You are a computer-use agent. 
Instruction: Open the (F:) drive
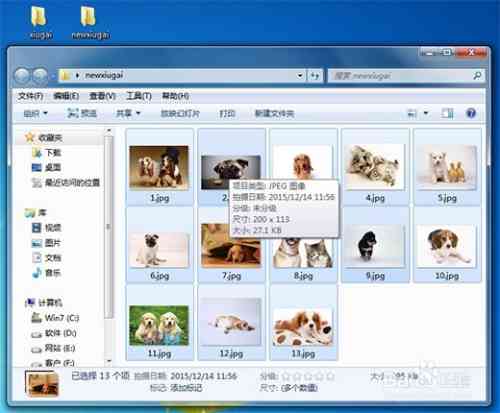coord(53,362)
